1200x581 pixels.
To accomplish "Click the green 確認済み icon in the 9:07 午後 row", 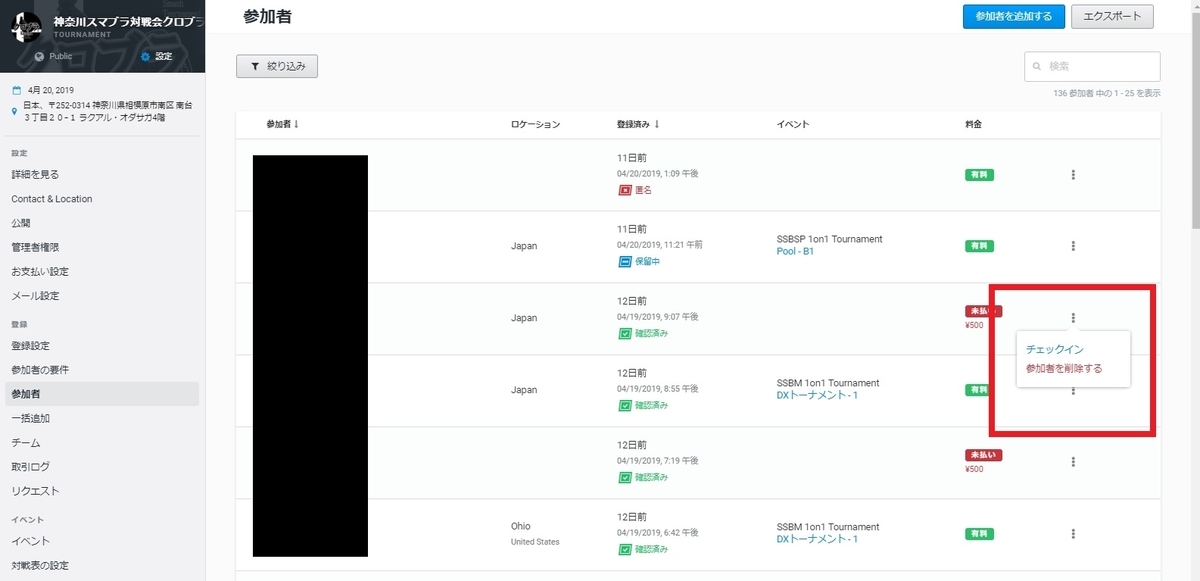I will pos(624,334).
